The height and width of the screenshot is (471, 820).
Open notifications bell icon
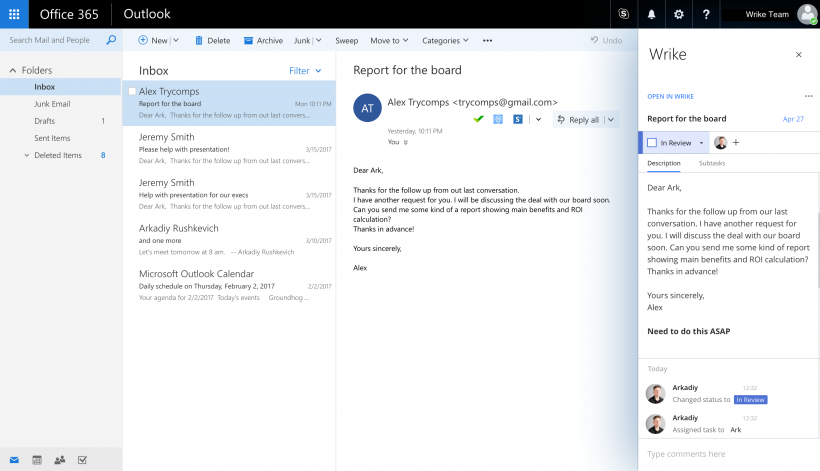click(651, 14)
